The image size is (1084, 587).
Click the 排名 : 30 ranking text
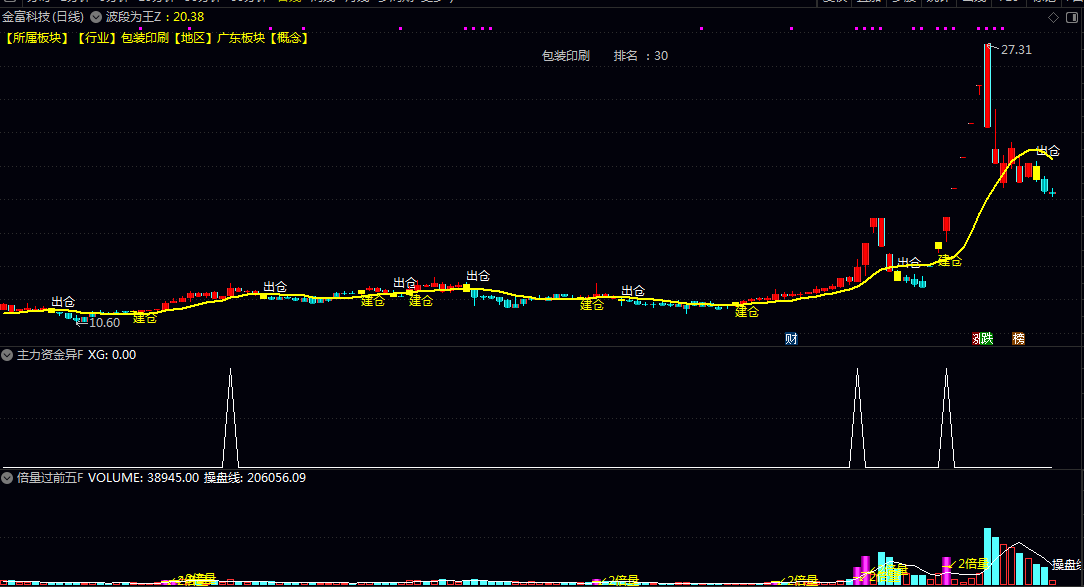pos(641,56)
